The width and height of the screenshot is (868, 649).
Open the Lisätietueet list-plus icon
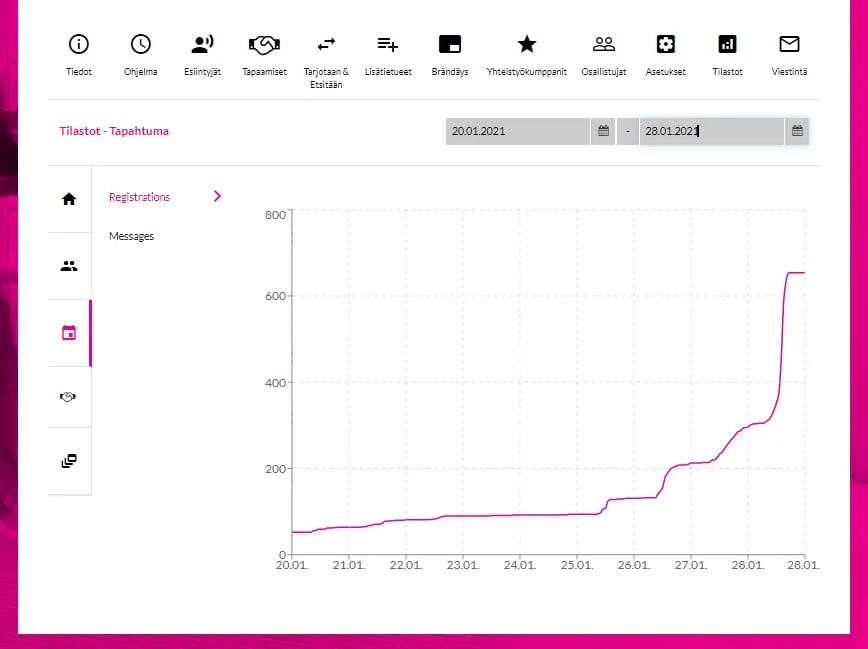click(x=388, y=44)
